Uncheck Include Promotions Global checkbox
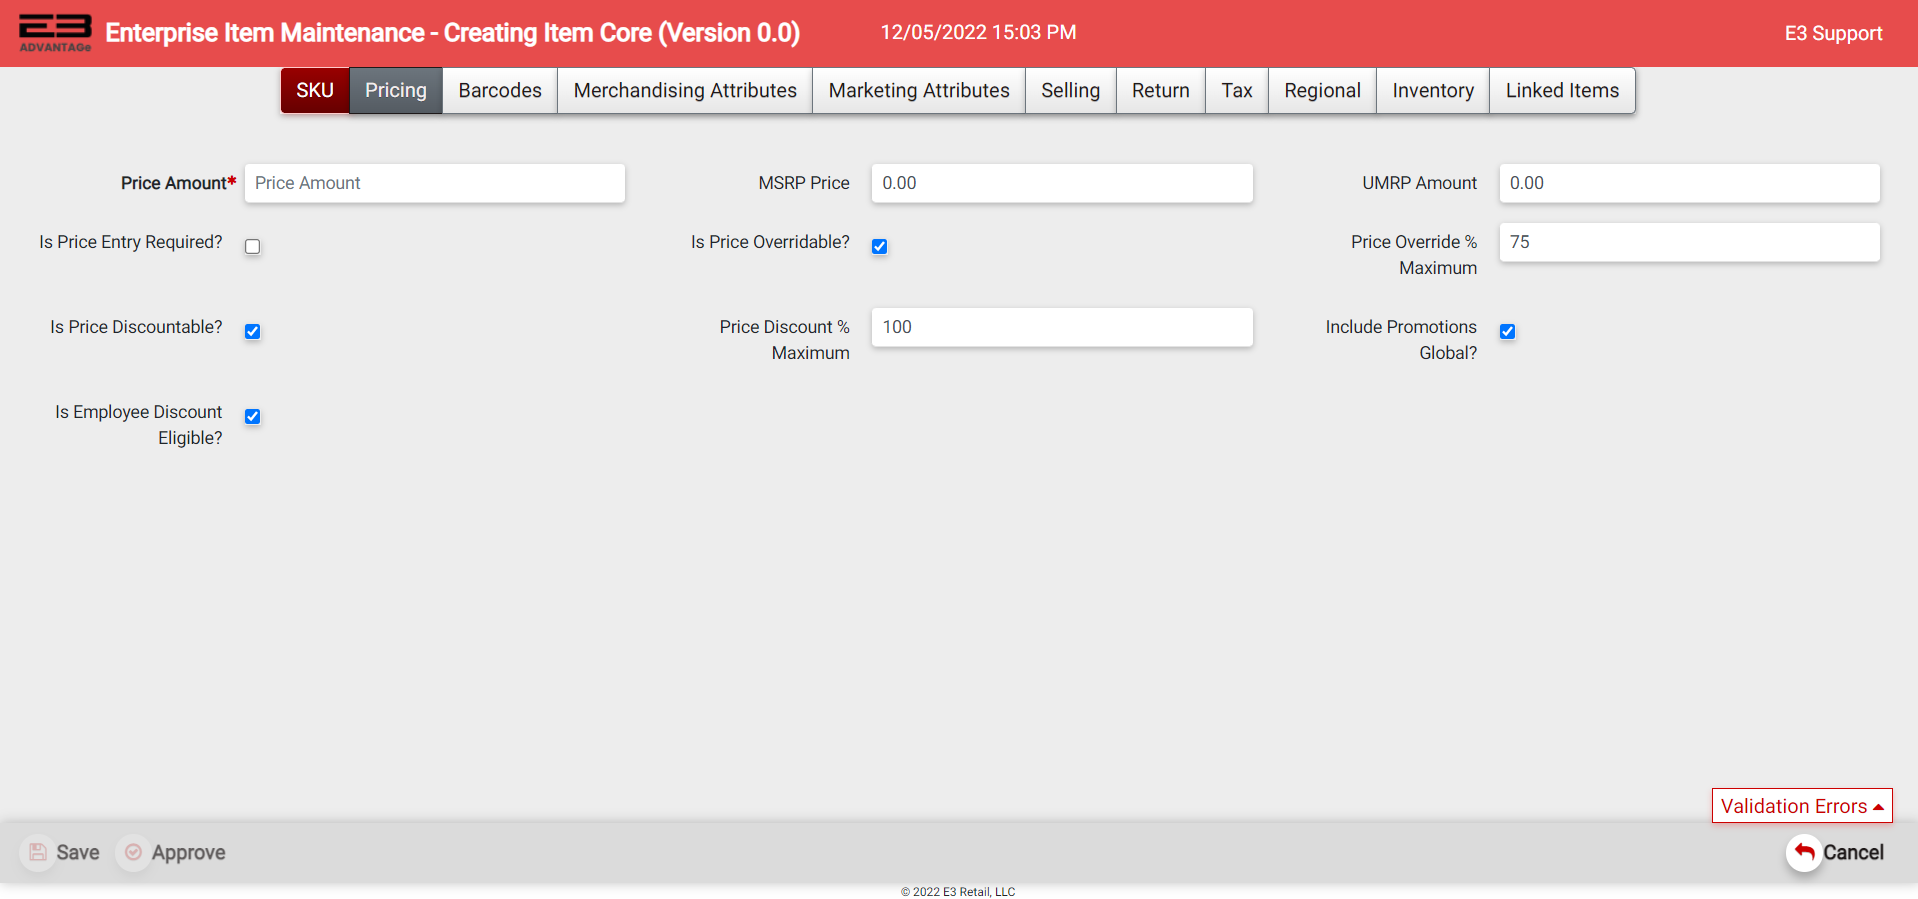Screen dimensions: 1918x899 coord(1507,332)
